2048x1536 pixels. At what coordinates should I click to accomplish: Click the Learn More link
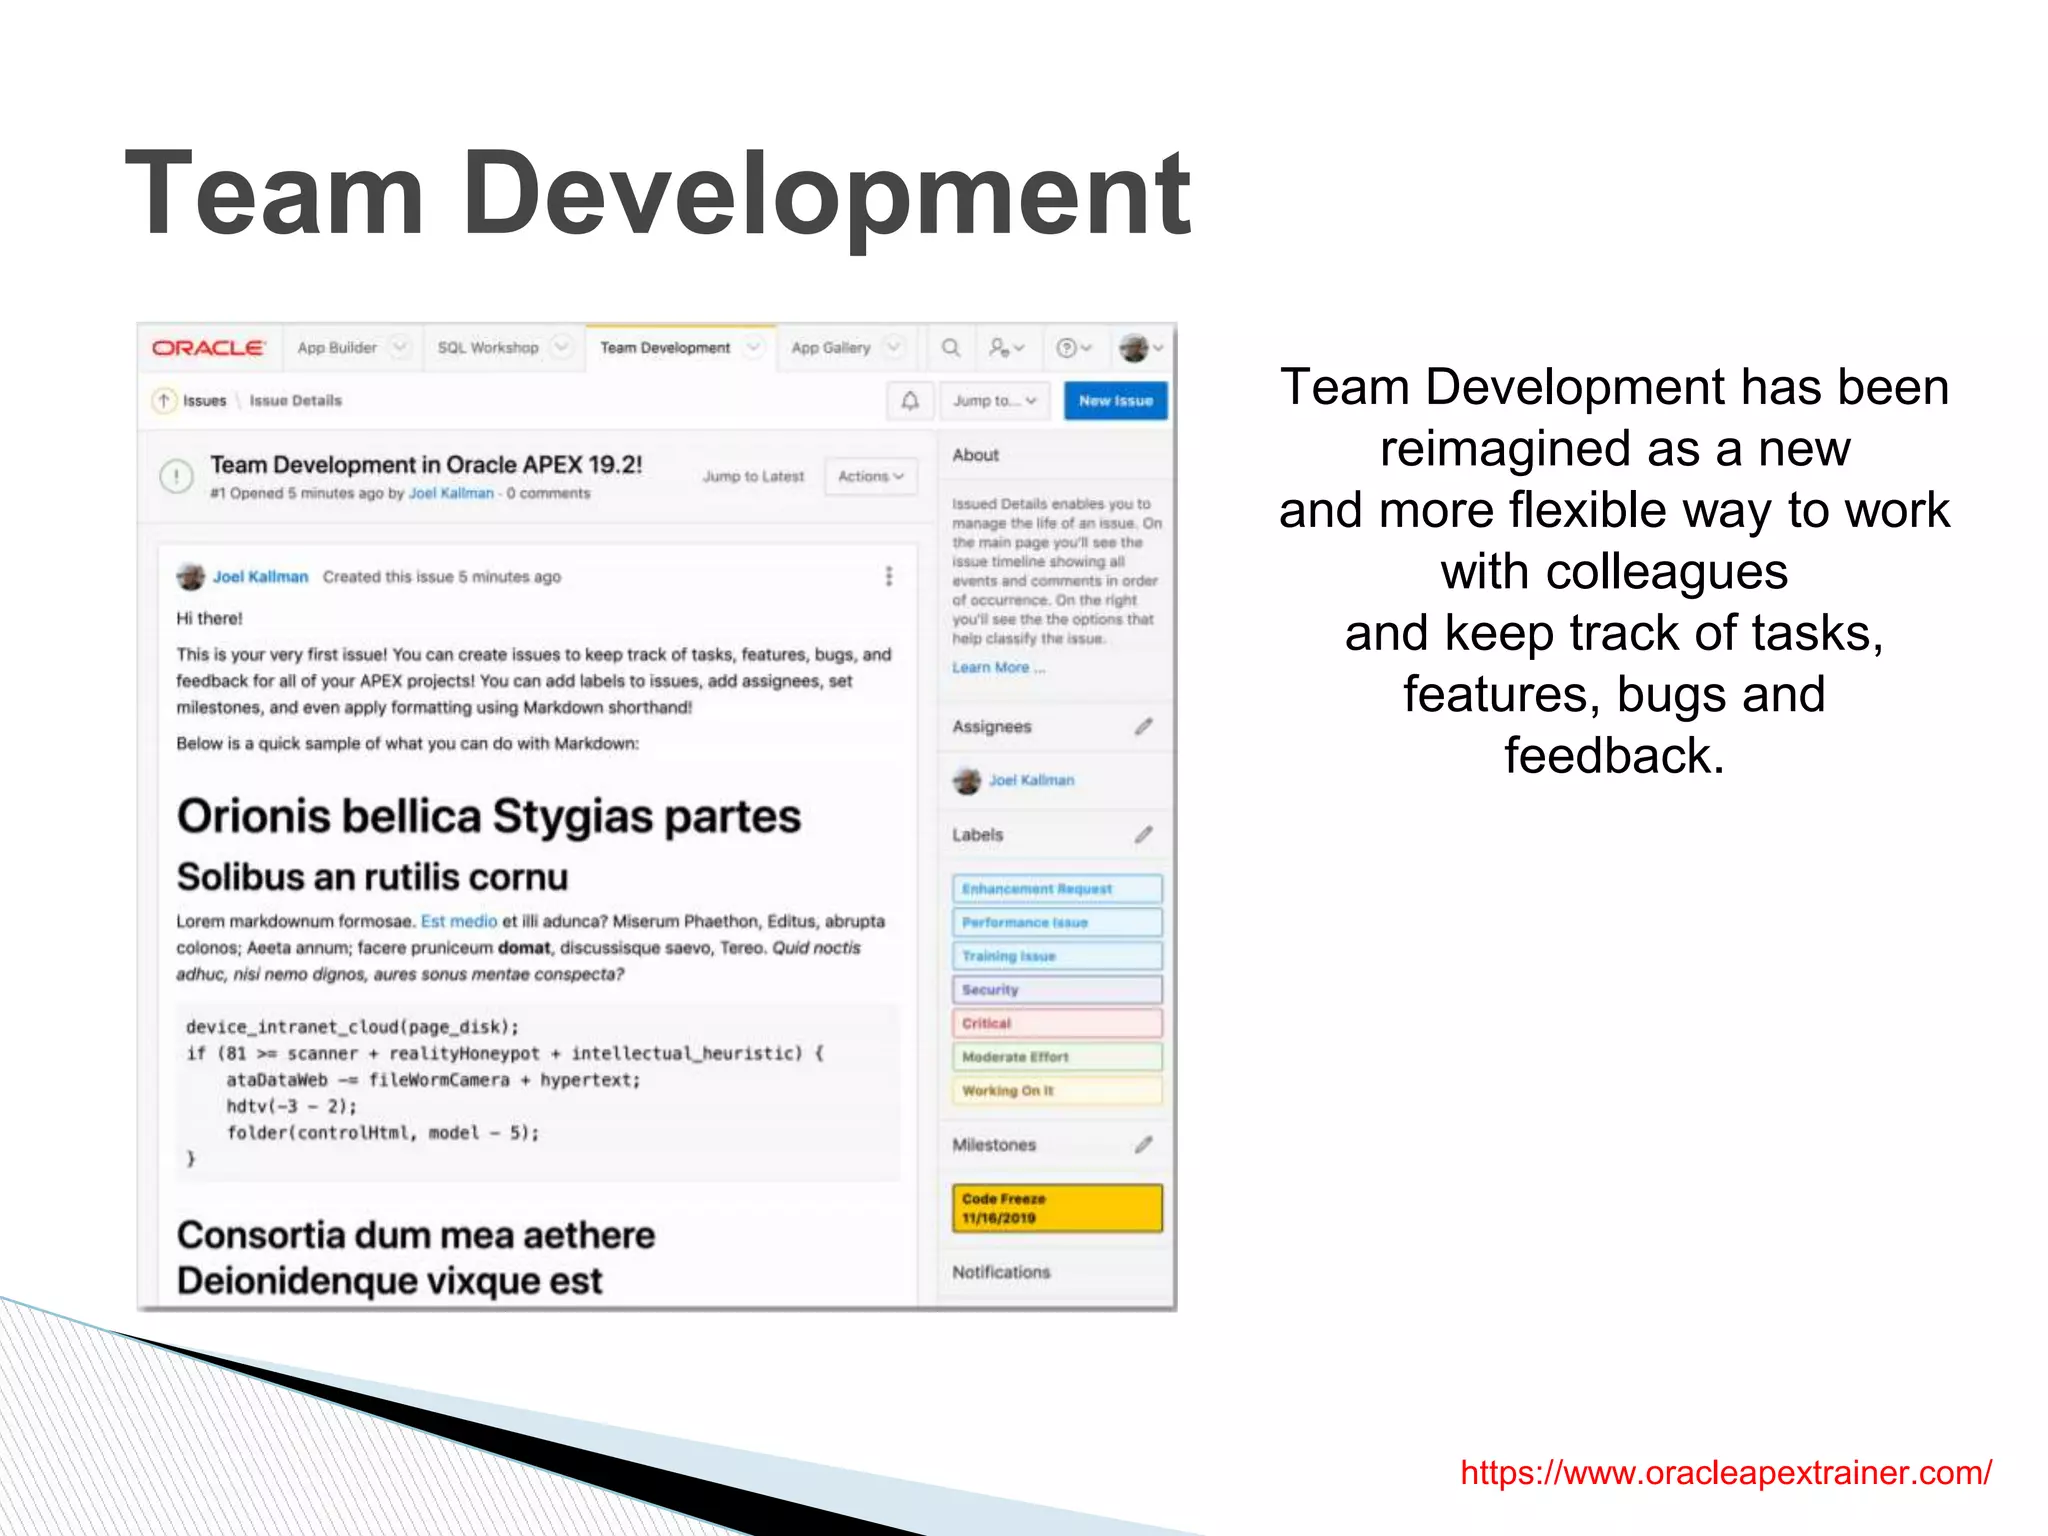pyautogui.click(x=998, y=667)
